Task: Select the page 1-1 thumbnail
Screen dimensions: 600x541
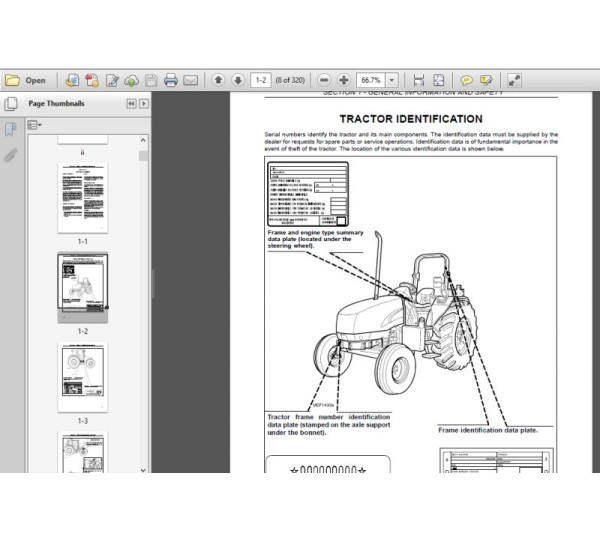Action: 83,197
